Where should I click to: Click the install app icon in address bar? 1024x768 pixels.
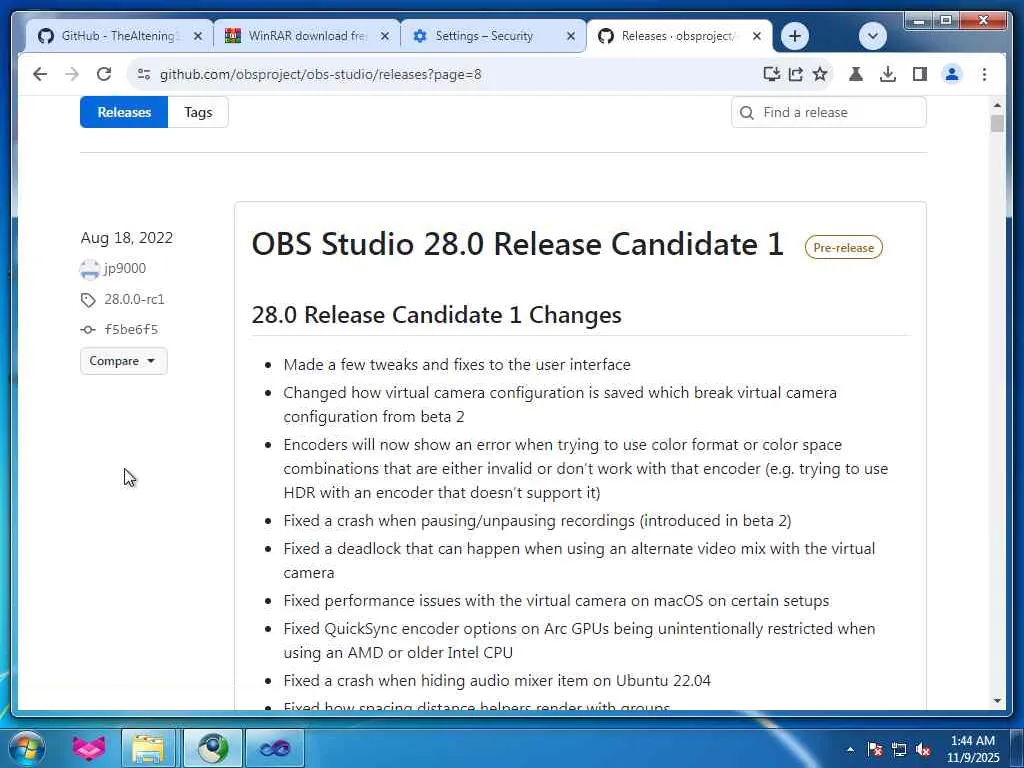point(771,74)
